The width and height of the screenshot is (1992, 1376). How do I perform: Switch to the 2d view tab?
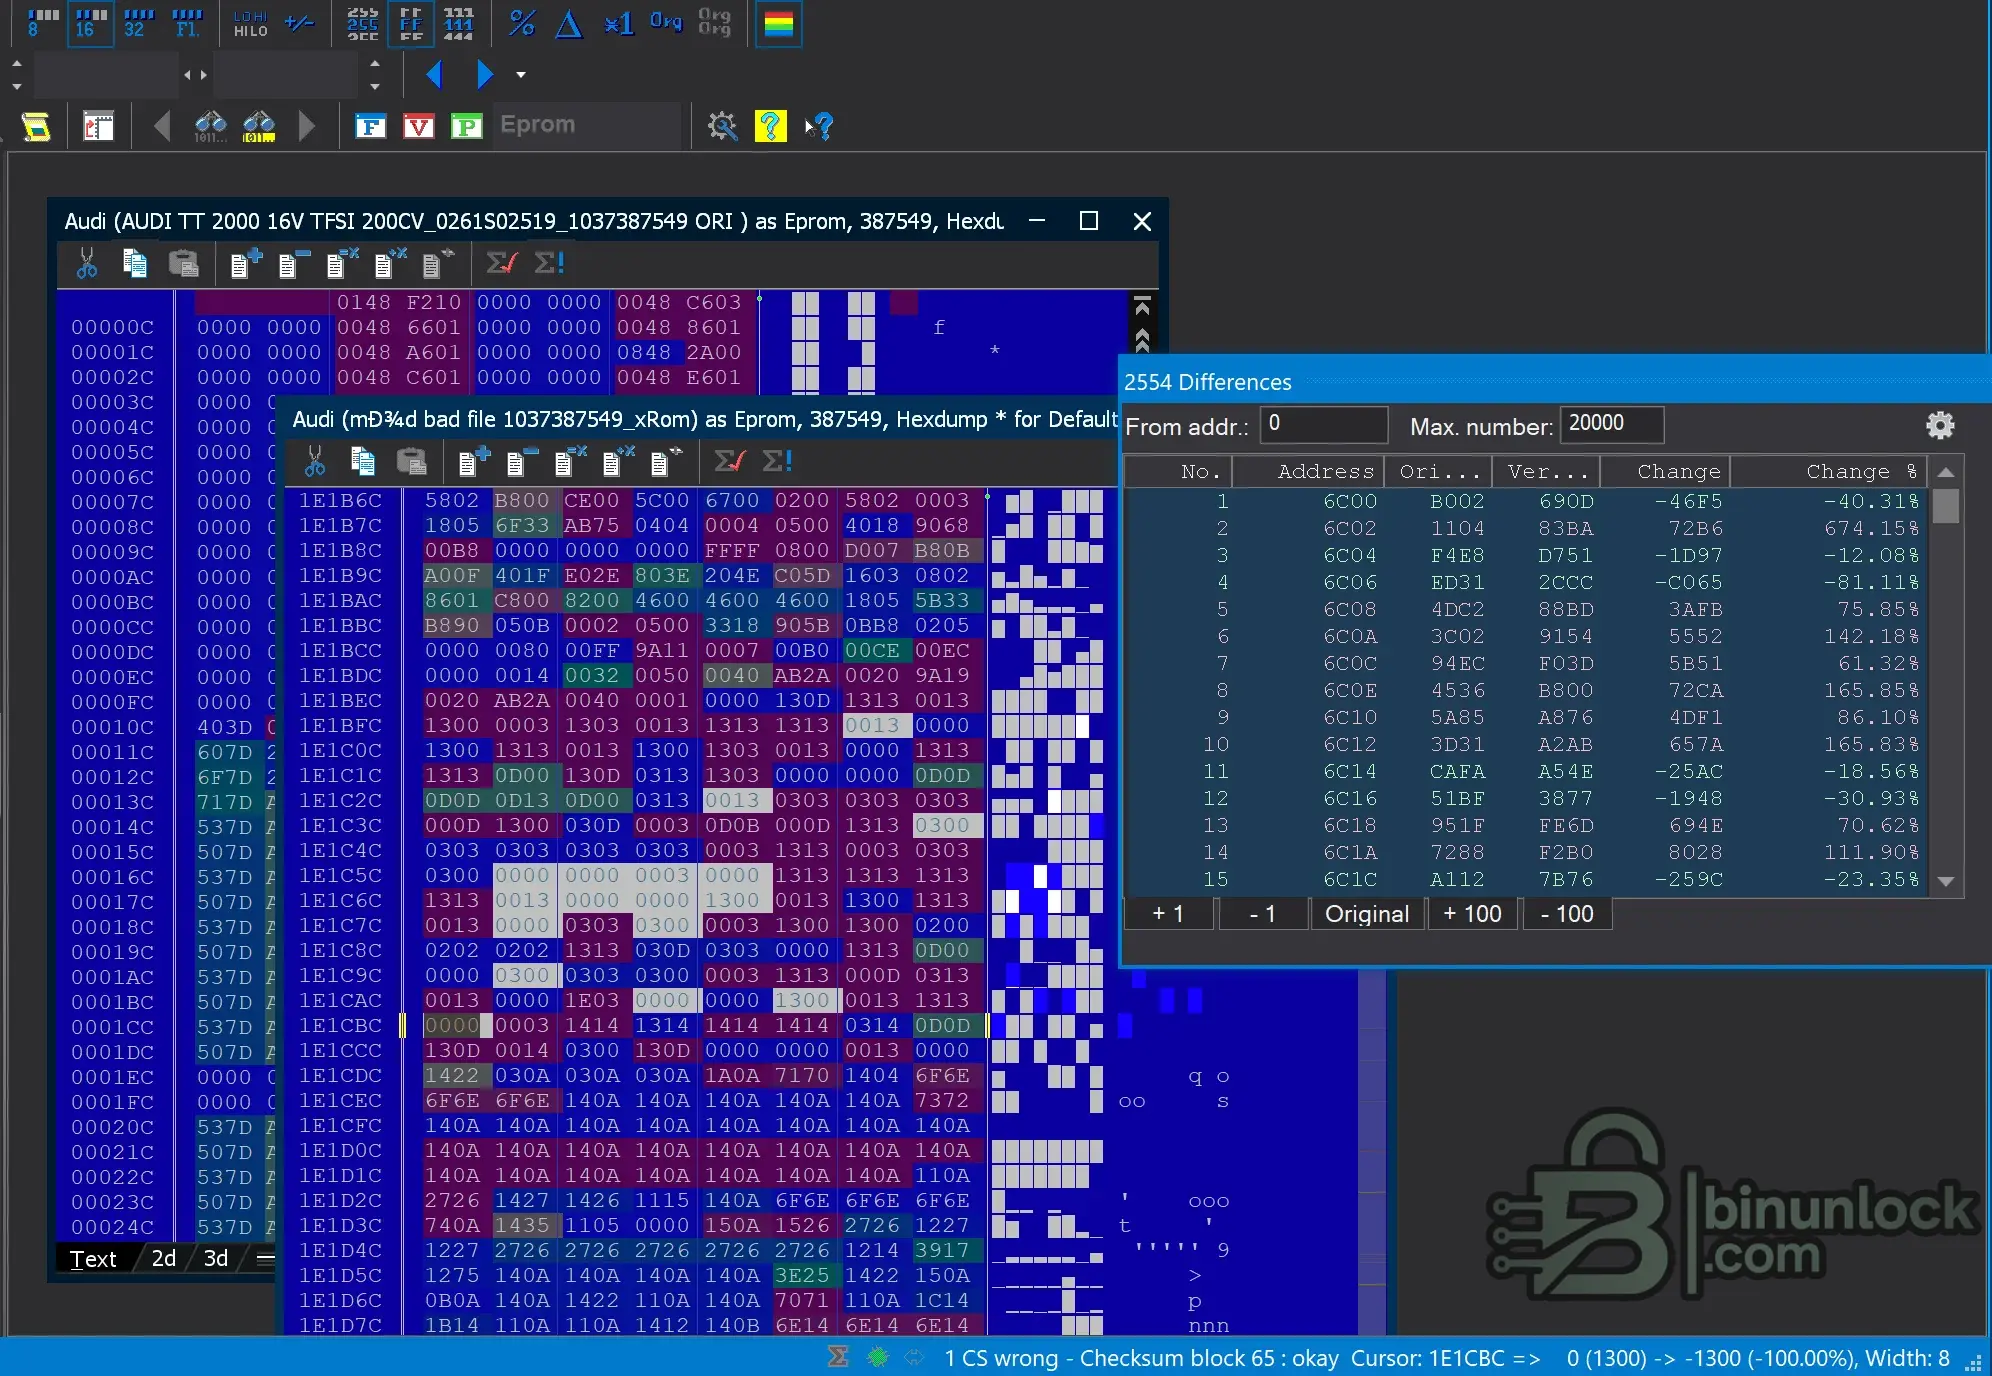pyautogui.click(x=164, y=1259)
